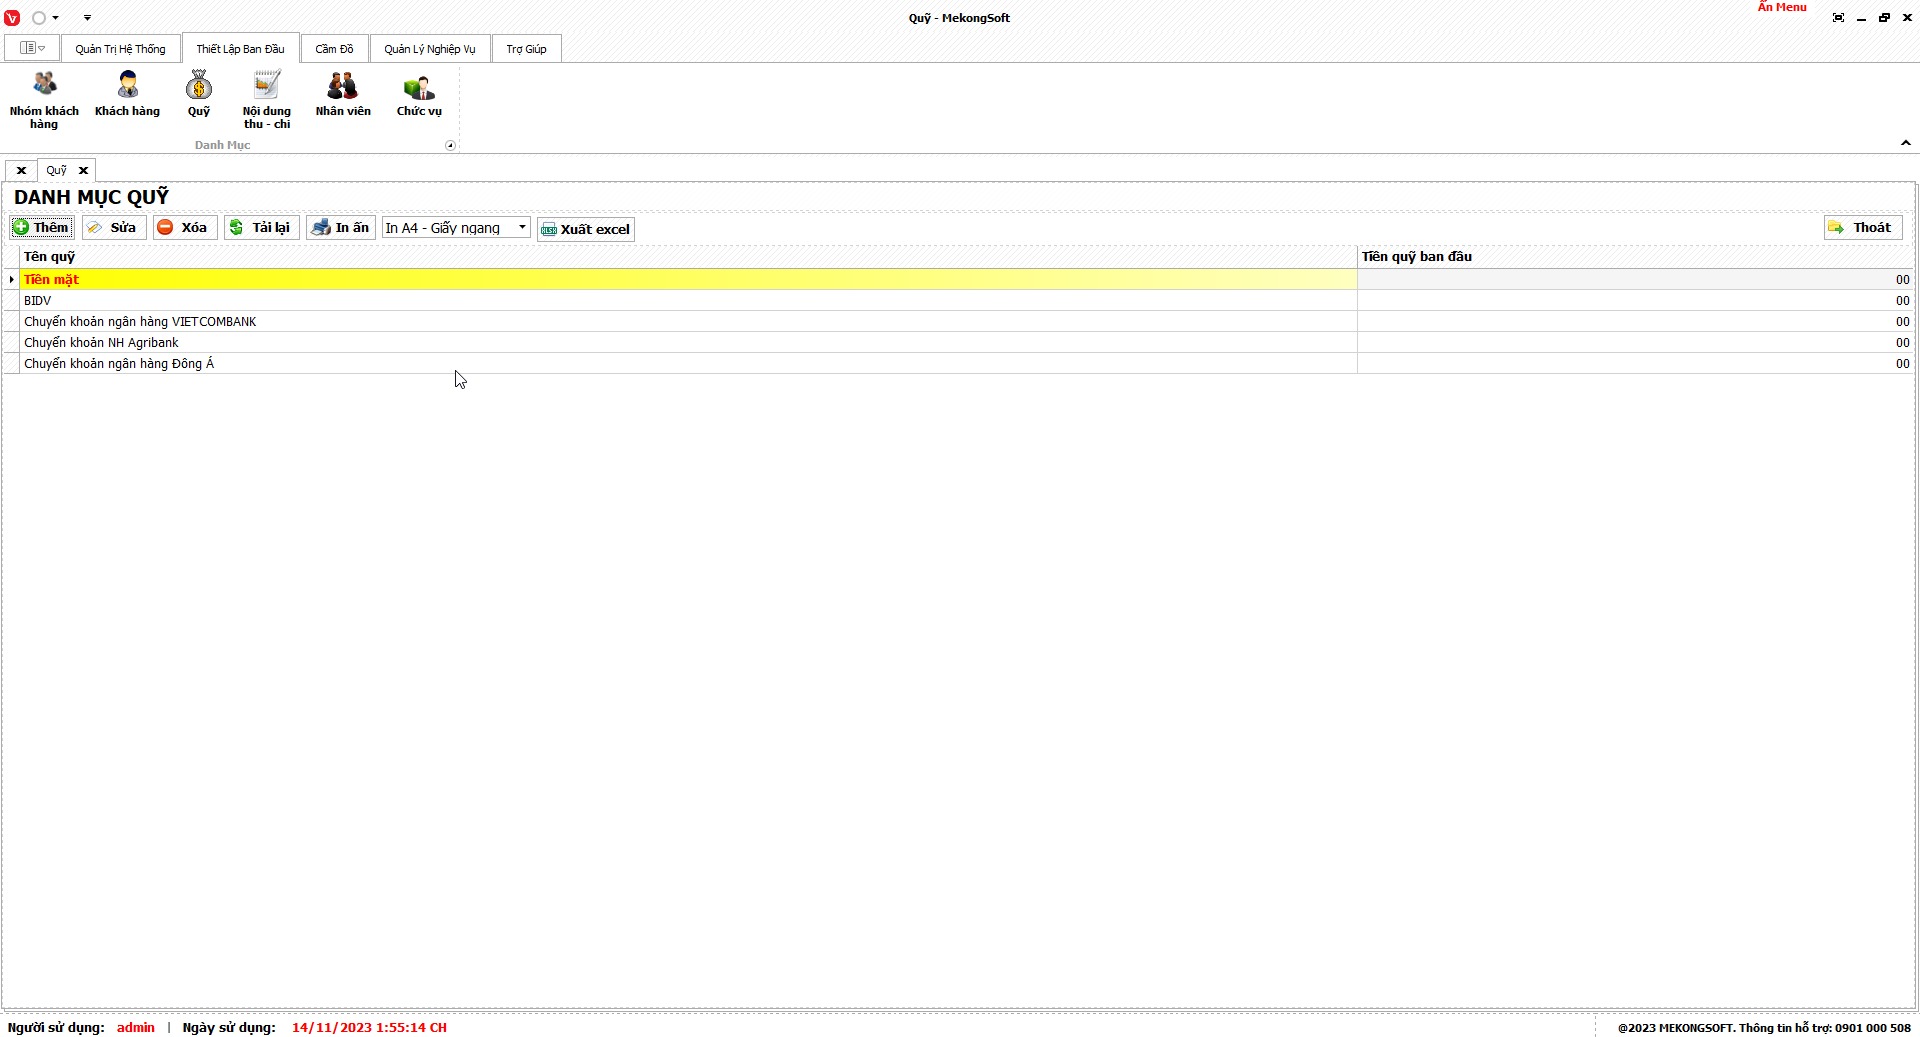Open the Danh Mục group launcher
The image size is (1920, 1037).
(450, 146)
